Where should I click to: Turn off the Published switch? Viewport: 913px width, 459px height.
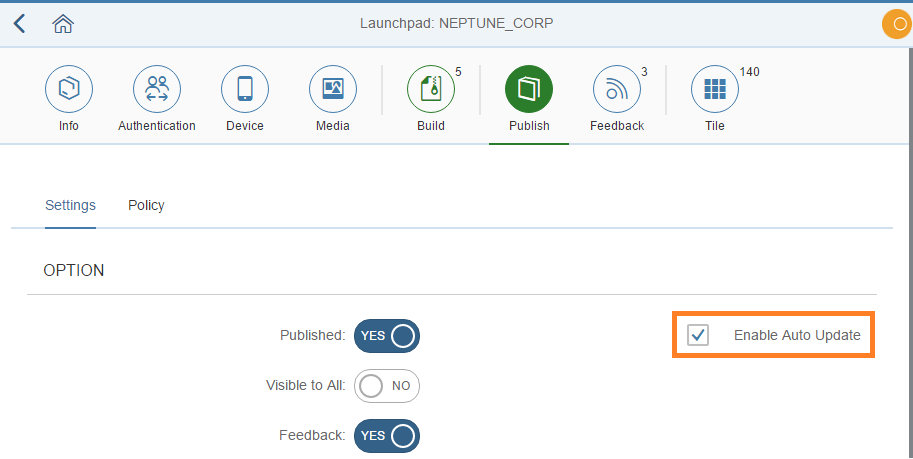(x=387, y=336)
